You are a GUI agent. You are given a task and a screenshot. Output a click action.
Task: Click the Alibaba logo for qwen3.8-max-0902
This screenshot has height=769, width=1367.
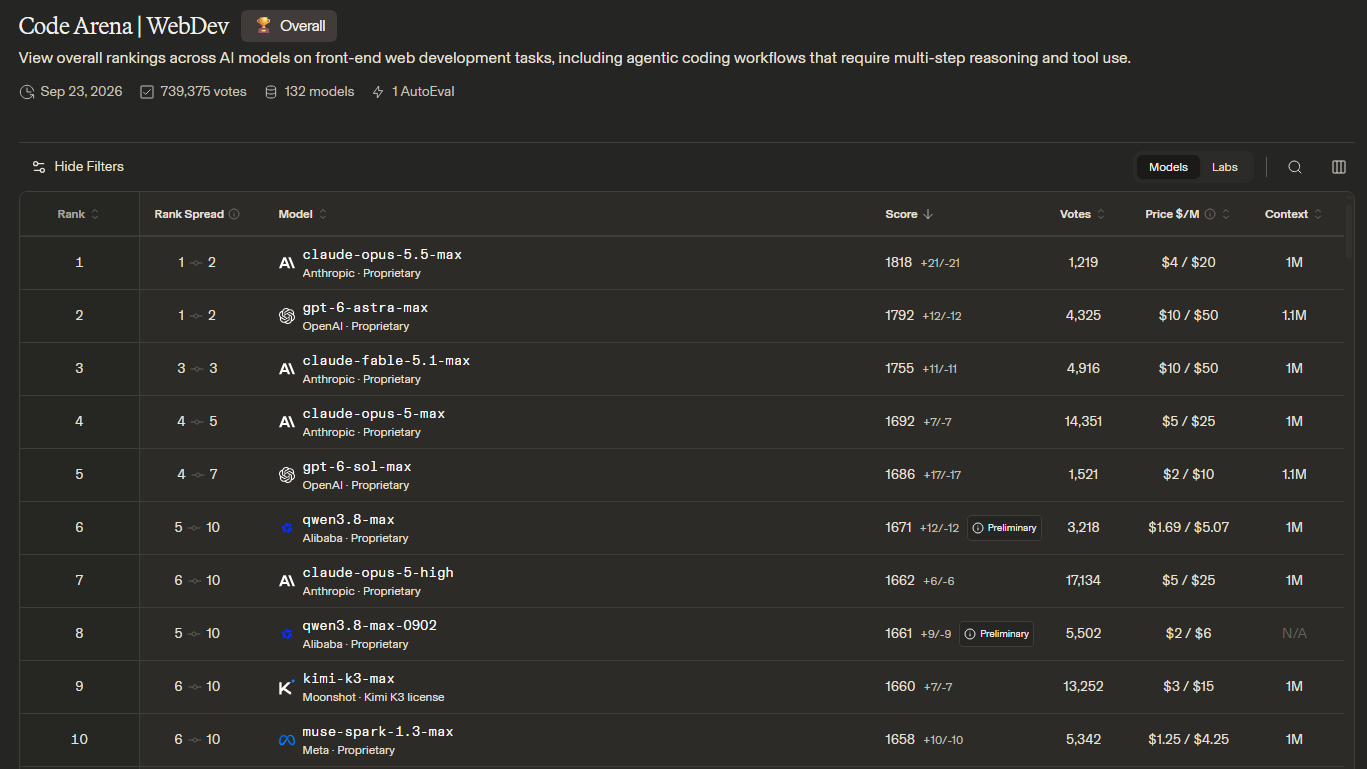pos(287,634)
